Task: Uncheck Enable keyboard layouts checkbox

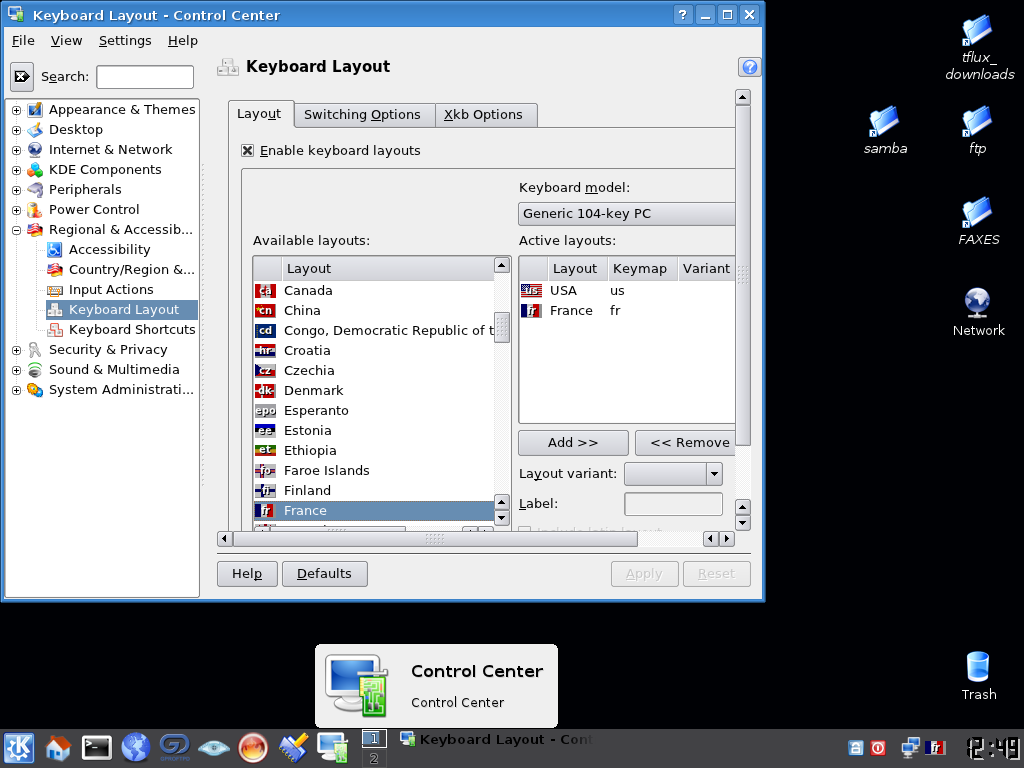Action: 248,150
